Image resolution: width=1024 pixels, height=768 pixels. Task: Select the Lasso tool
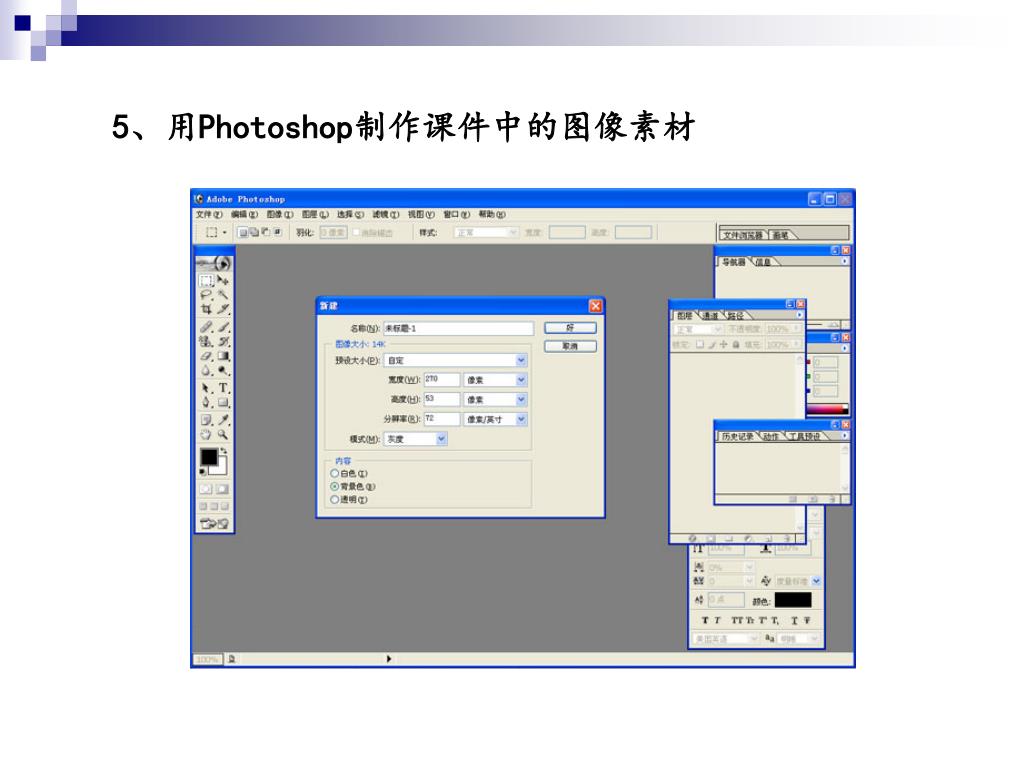click(206, 295)
